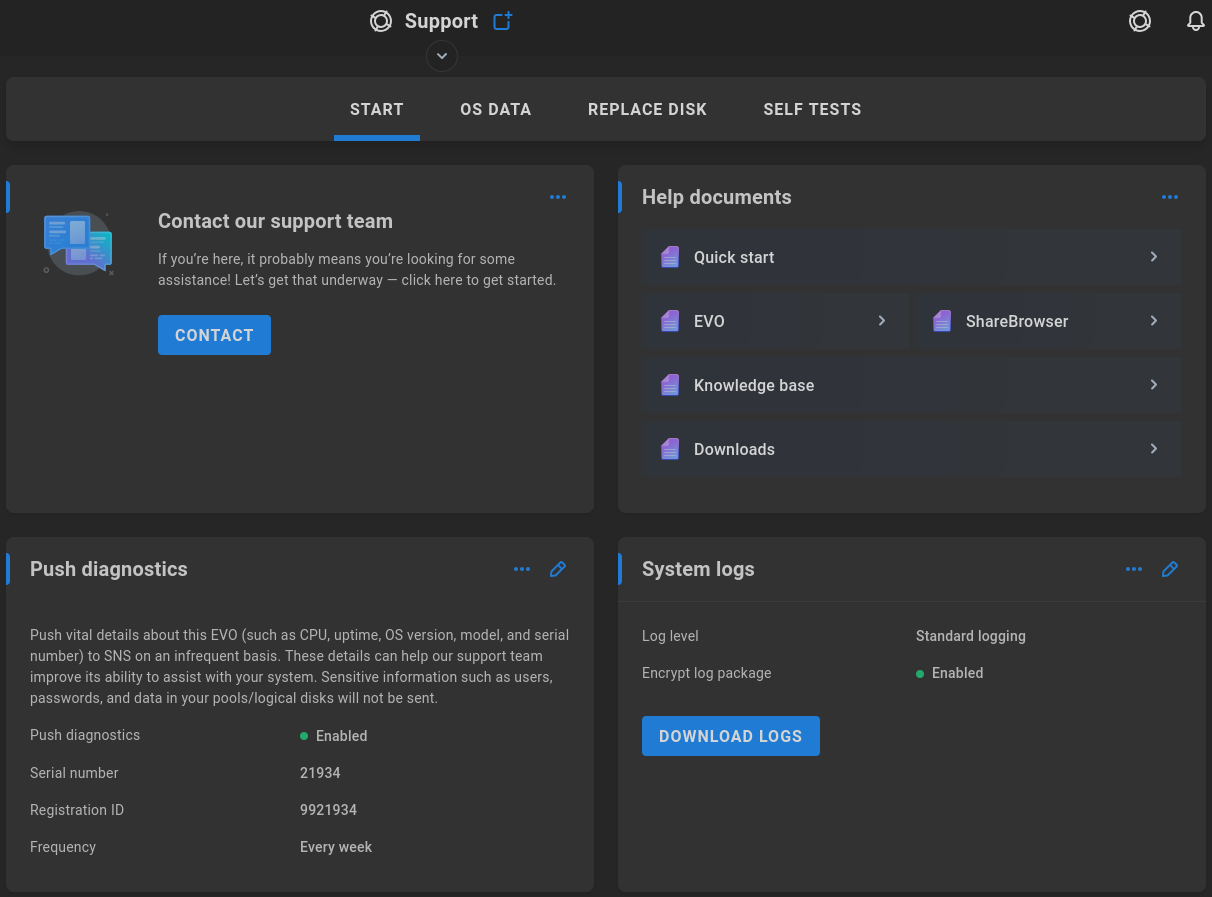Click the Knowledge base row chevron

tap(1154, 385)
